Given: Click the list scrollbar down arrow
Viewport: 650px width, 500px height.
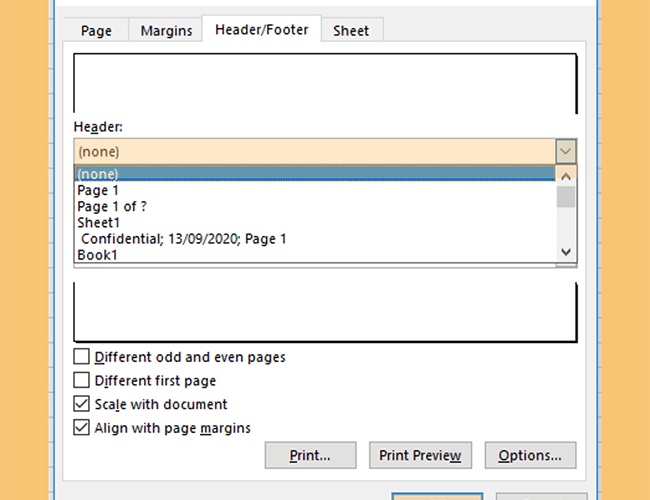Looking at the screenshot, I should pyautogui.click(x=566, y=252).
